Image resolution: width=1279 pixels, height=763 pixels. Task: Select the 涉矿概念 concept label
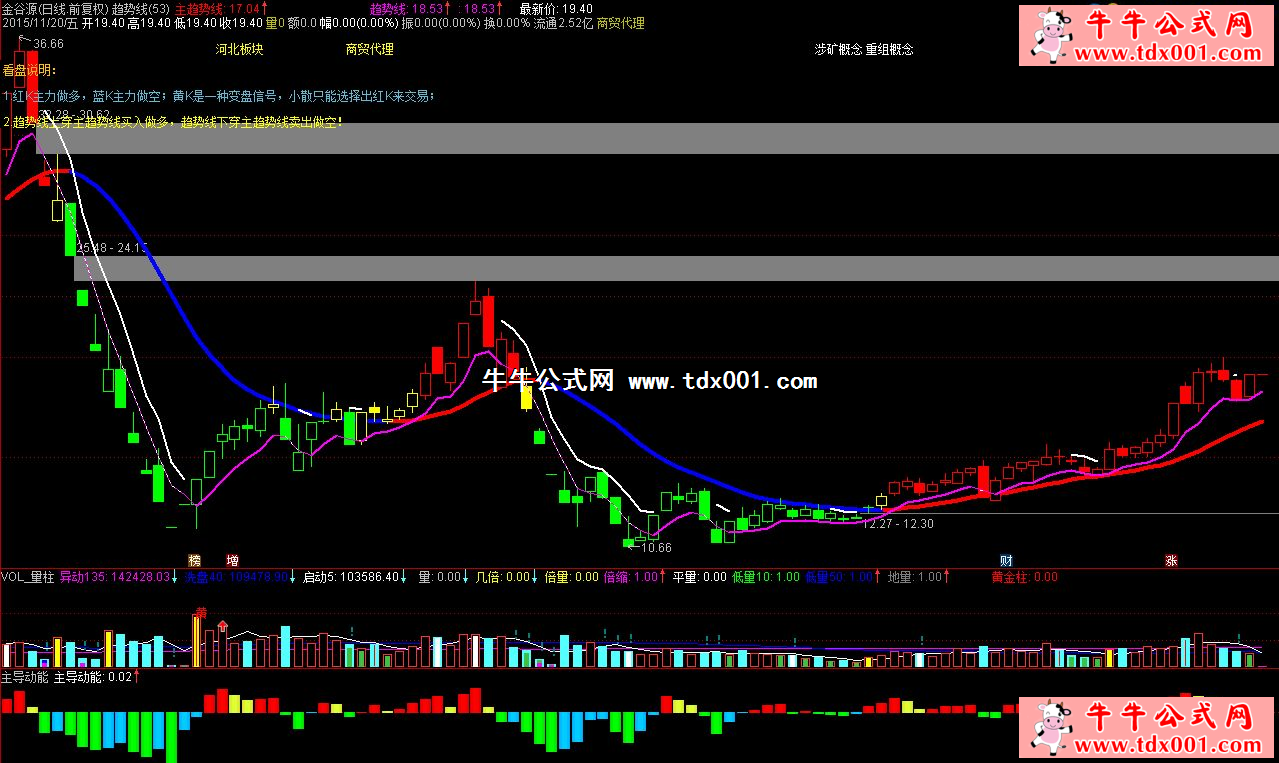coord(837,49)
